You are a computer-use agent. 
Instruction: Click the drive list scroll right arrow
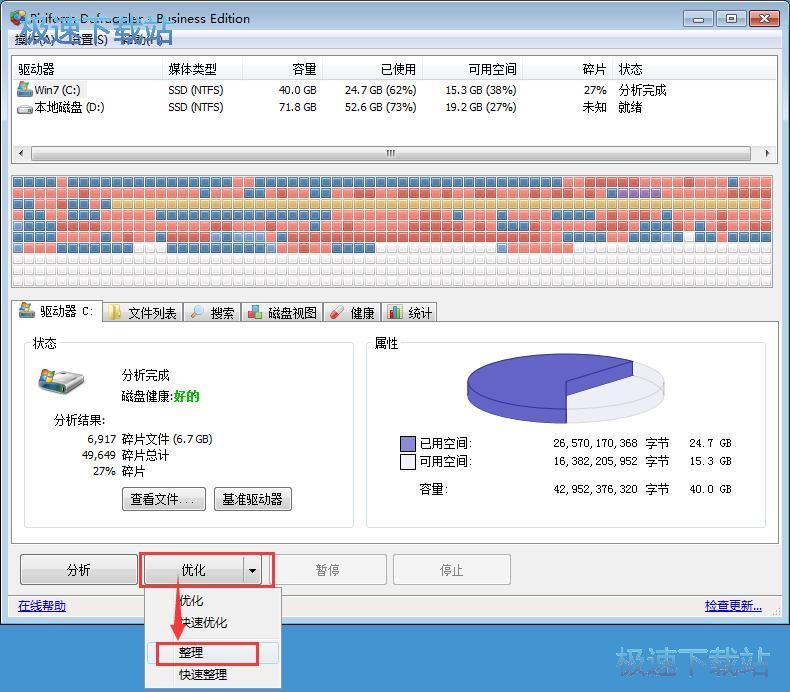click(767, 153)
